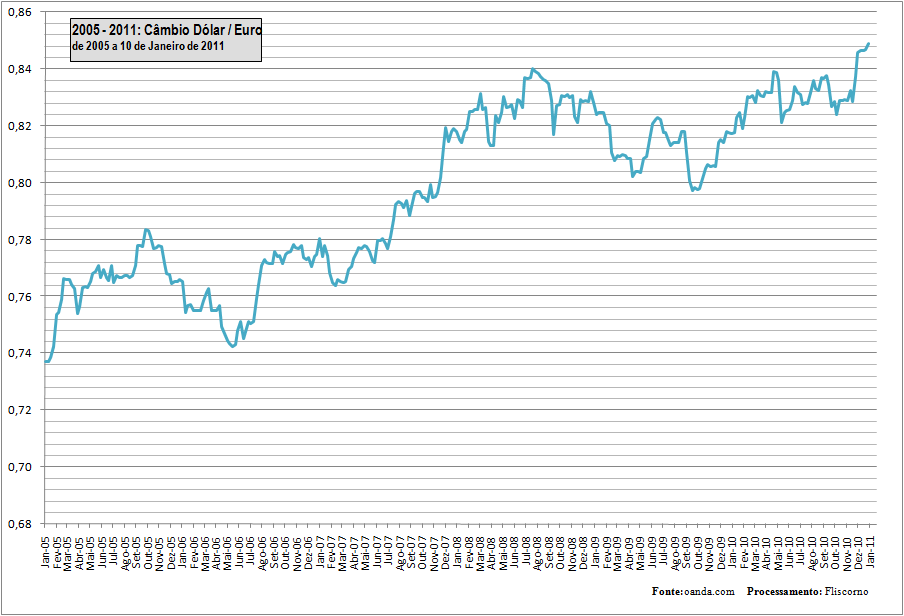This screenshot has height=616, width=904.
Task: Click the y-axis label 0,78
Action: pos(20,239)
